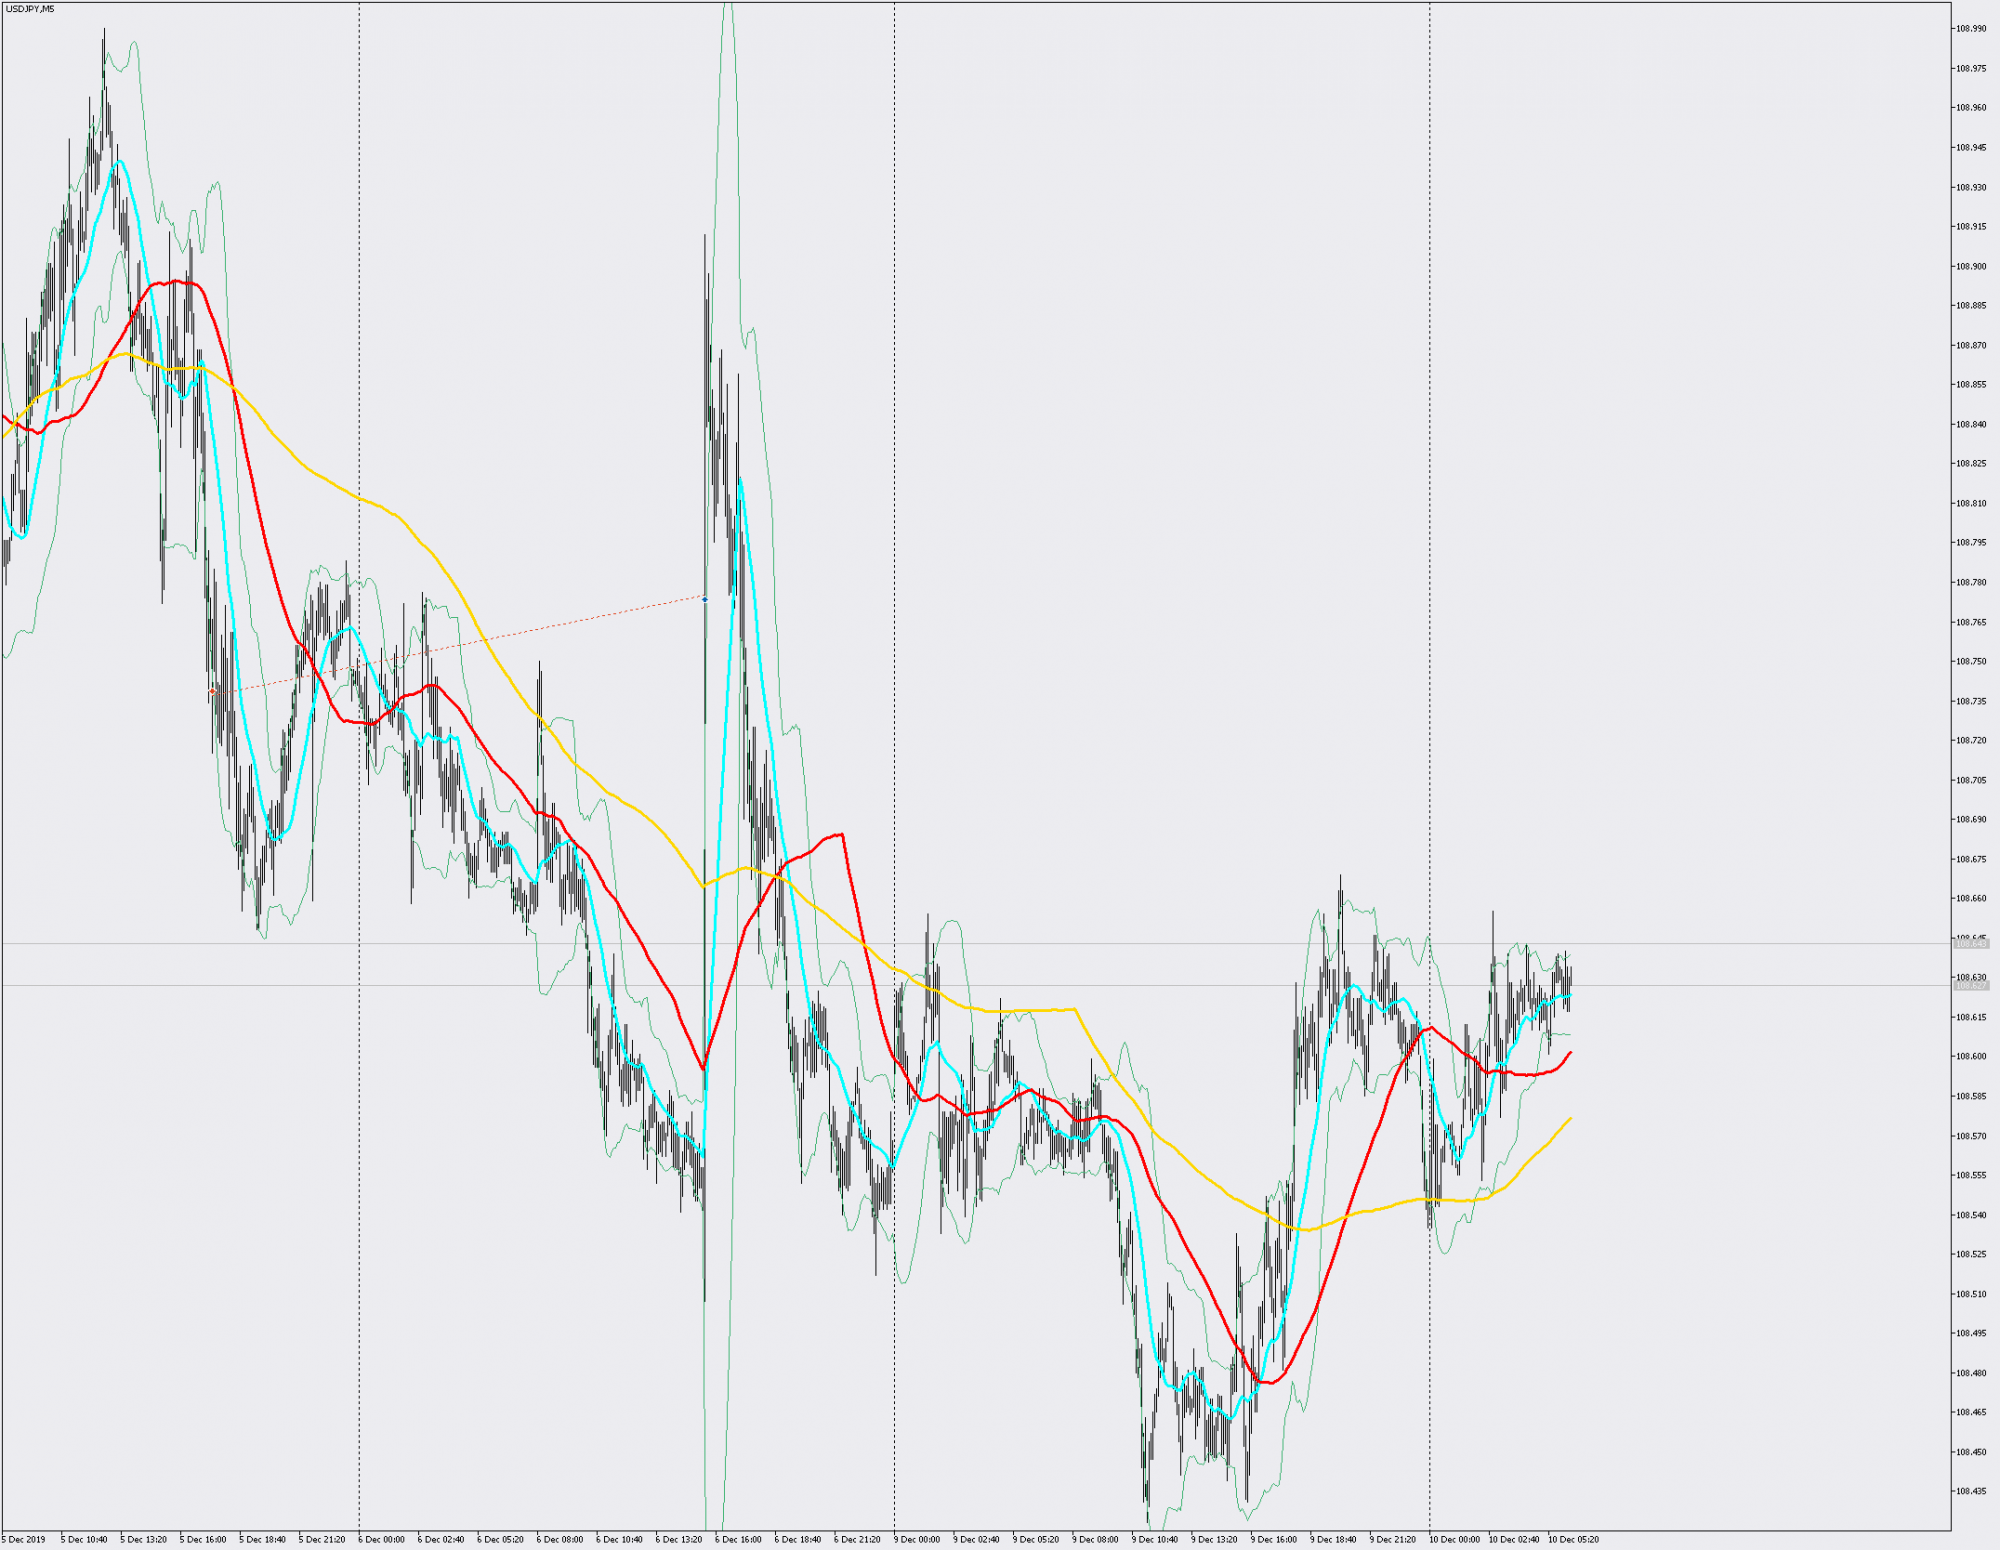Screen dimensions: 2000x1550
Task: Click the 5 Dec 16:00 time label
Action: (203, 1540)
